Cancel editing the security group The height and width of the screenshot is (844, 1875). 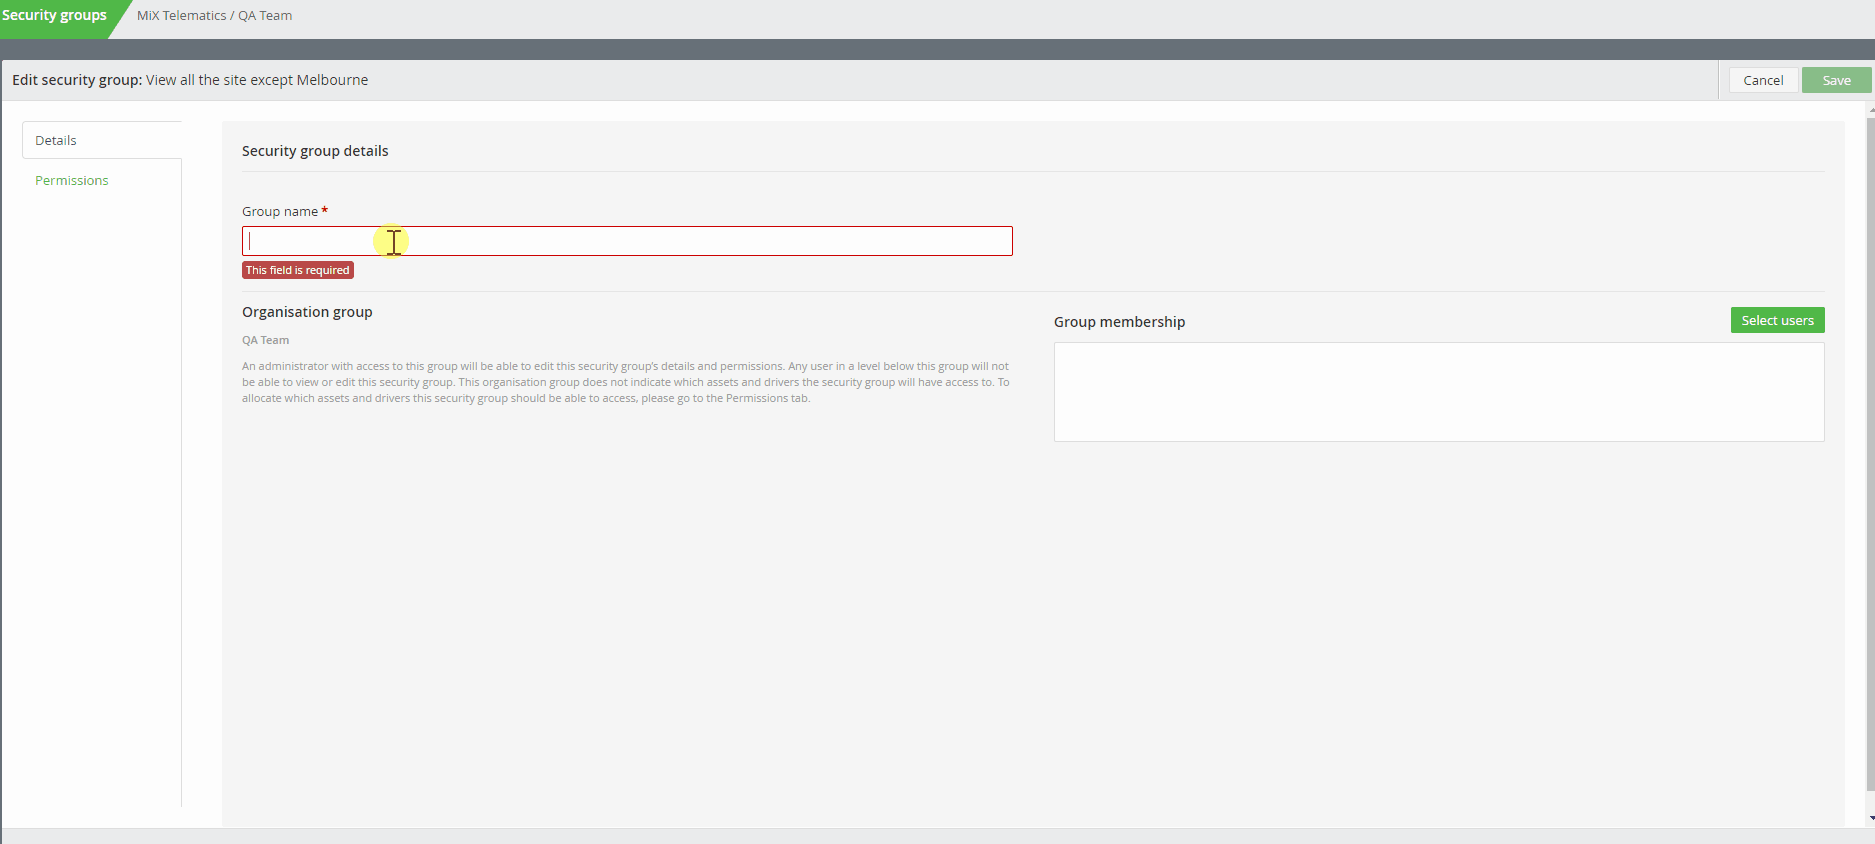1763,80
